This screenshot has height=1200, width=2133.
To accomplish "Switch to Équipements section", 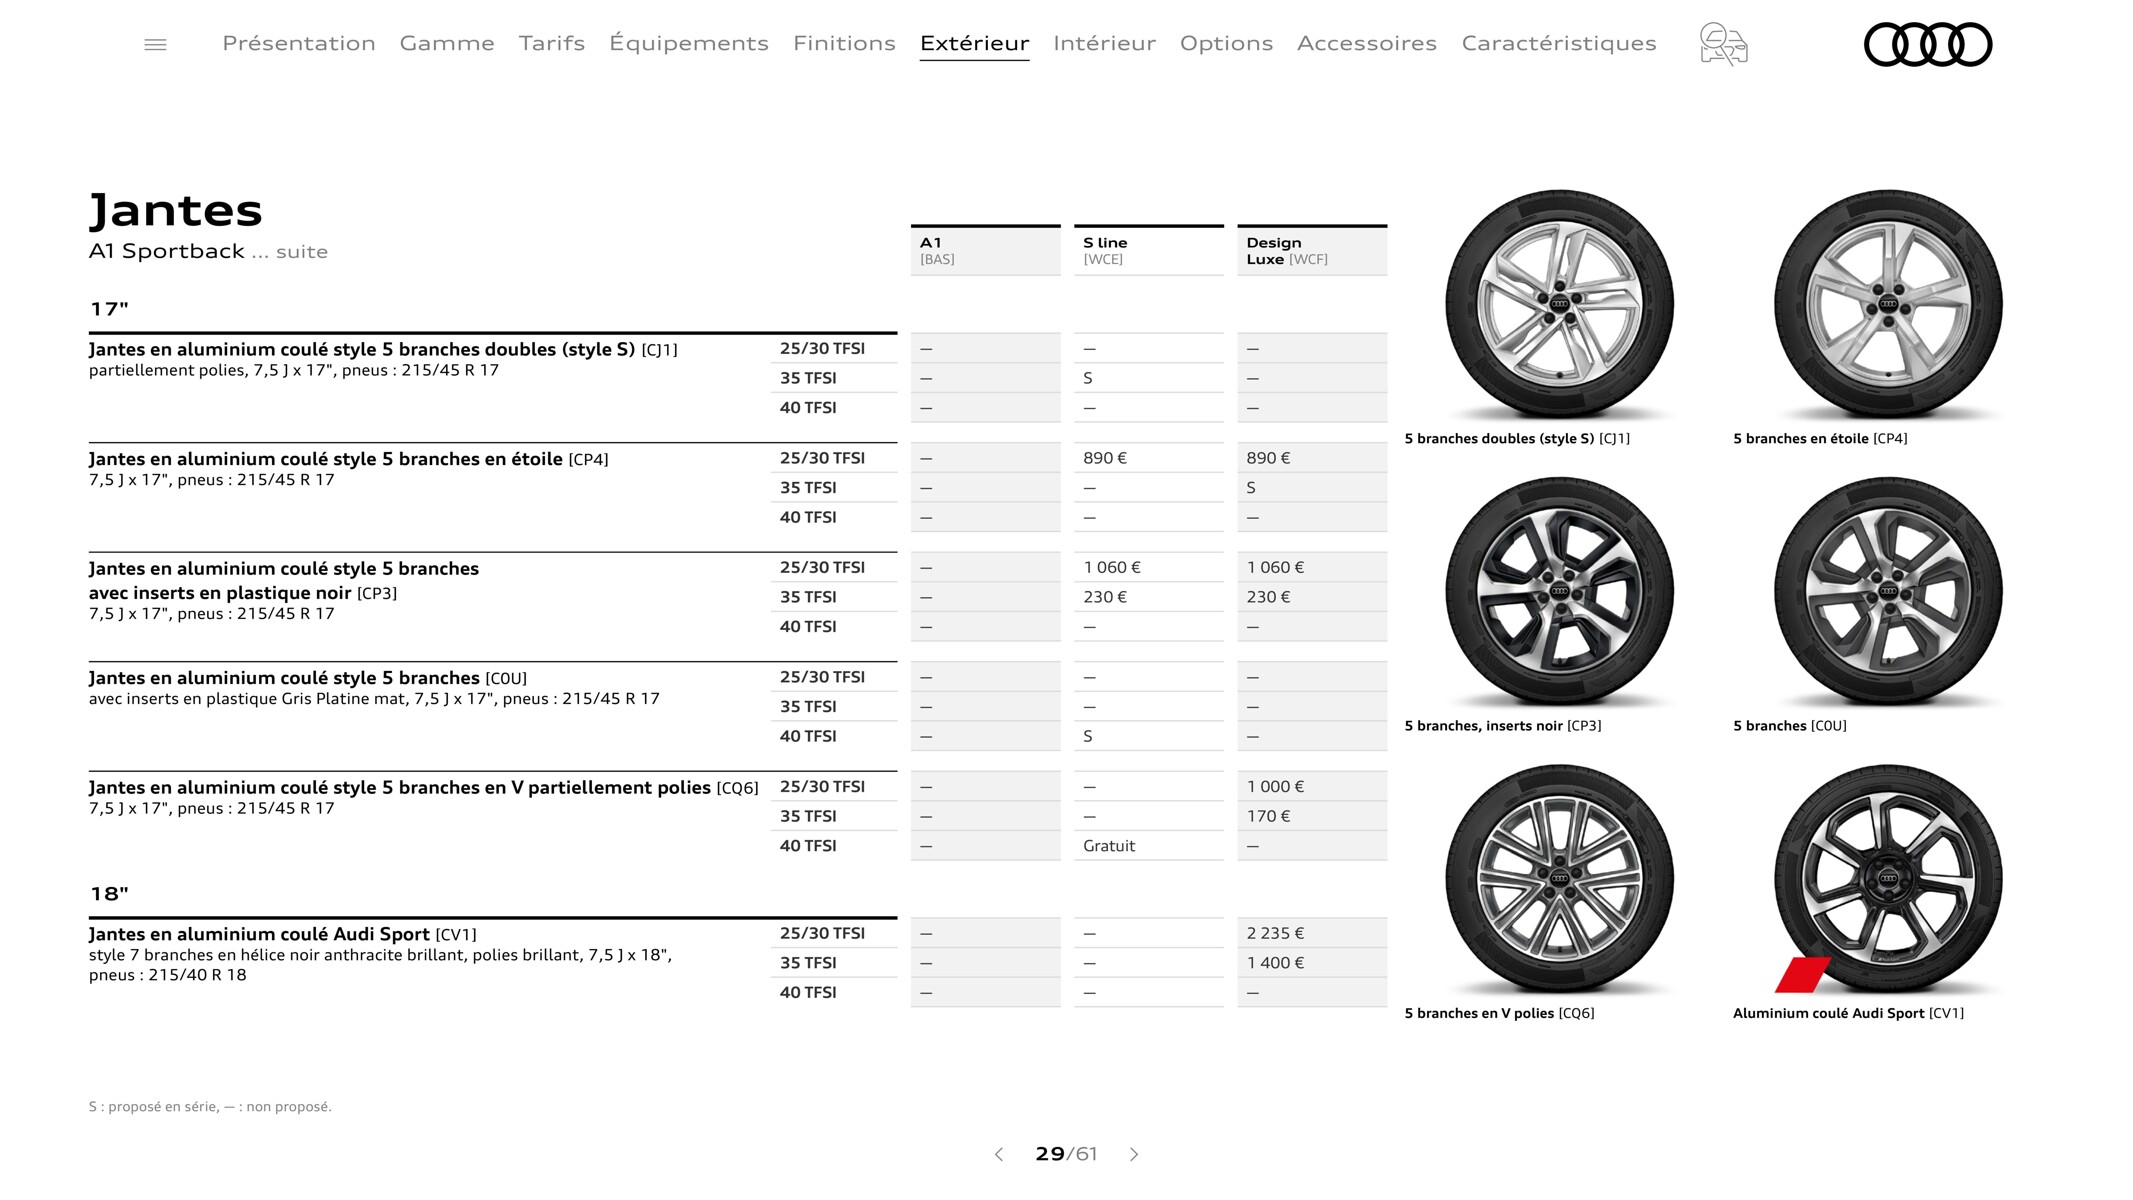I will (689, 43).
